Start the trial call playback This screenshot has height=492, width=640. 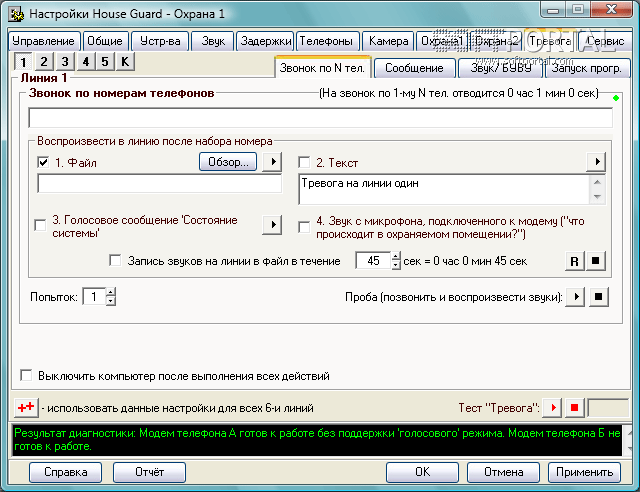575,296
